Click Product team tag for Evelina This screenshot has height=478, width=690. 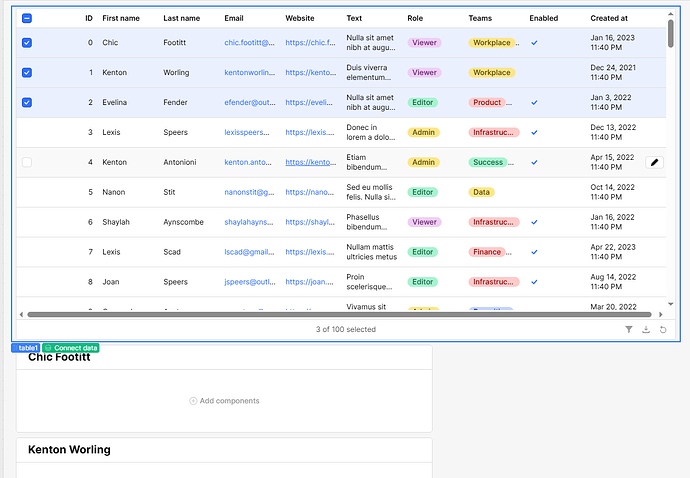487,103
